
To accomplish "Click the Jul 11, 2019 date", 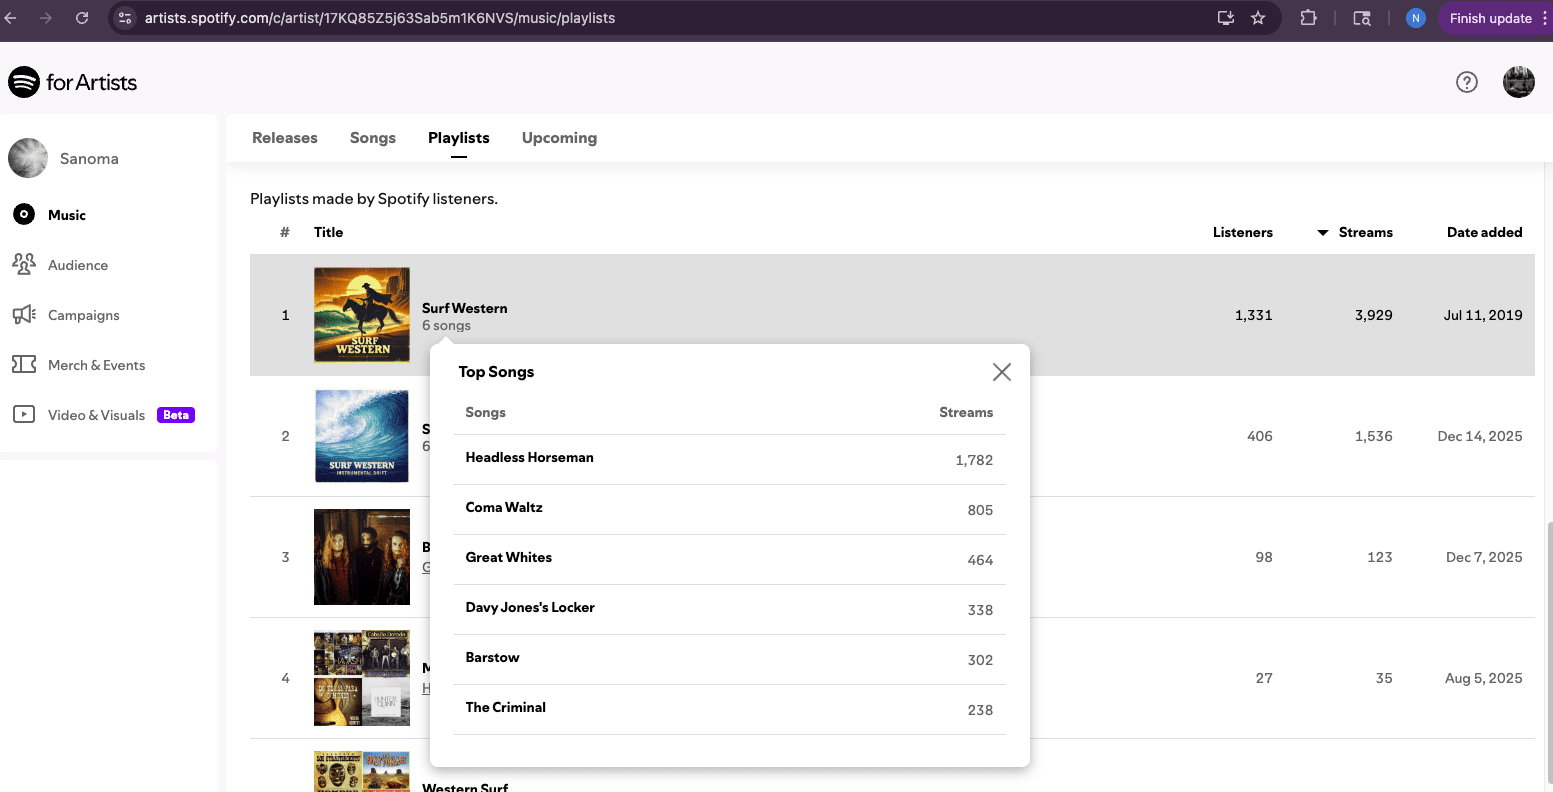I will (1483, 315).
